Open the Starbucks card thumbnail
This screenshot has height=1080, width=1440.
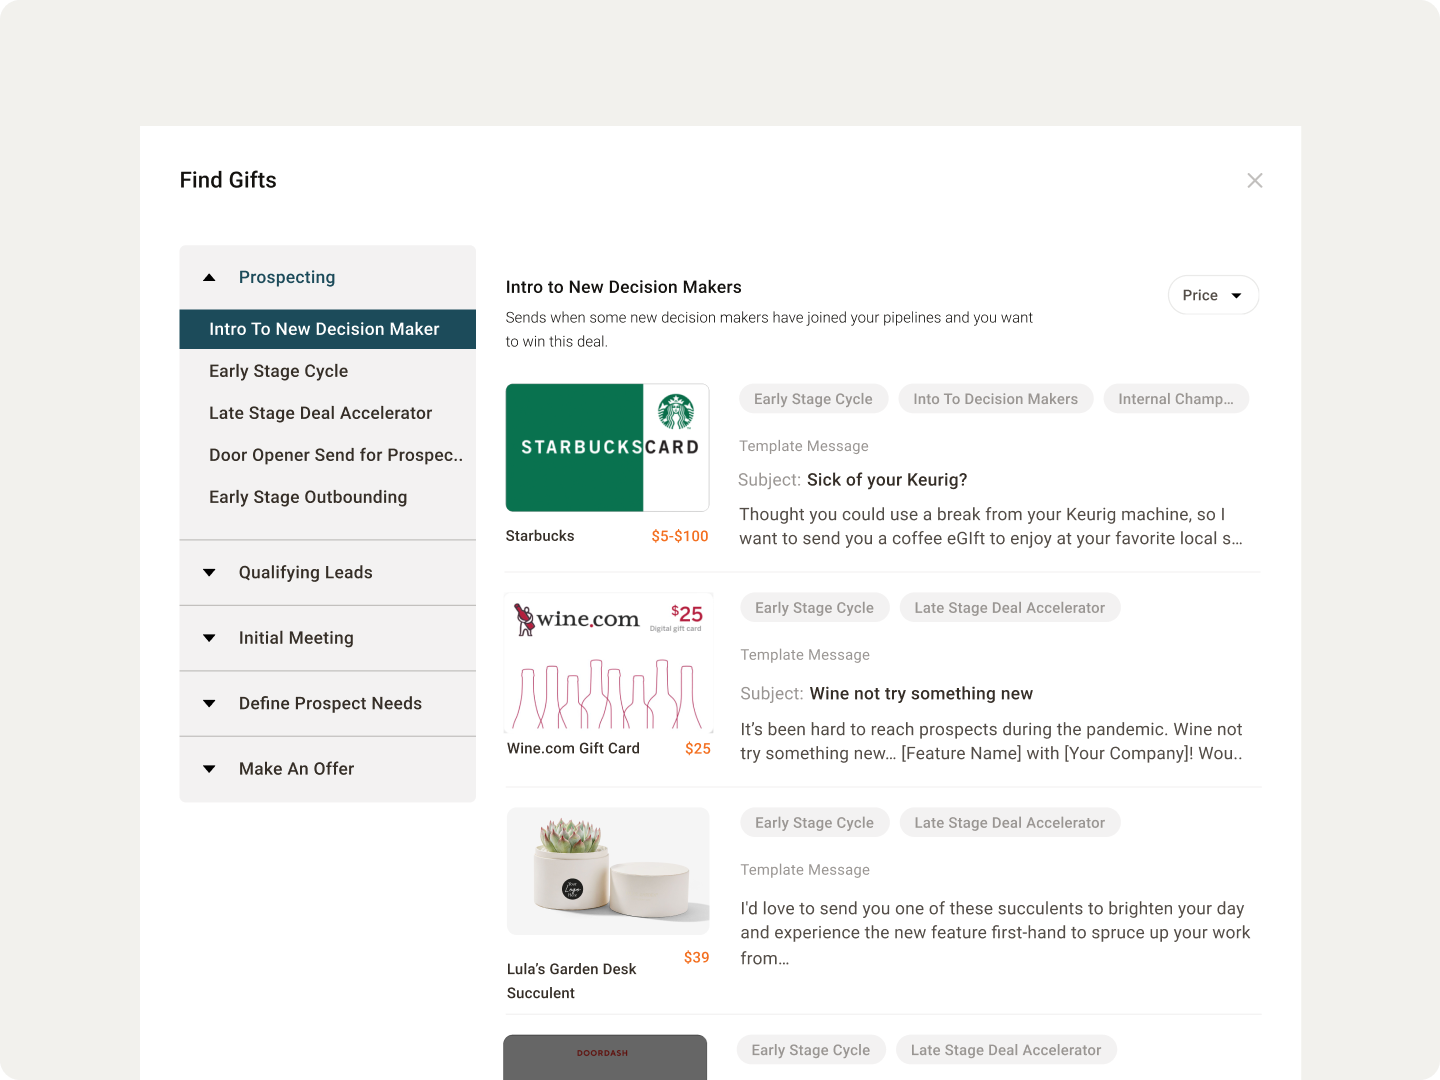coord(607,447)
